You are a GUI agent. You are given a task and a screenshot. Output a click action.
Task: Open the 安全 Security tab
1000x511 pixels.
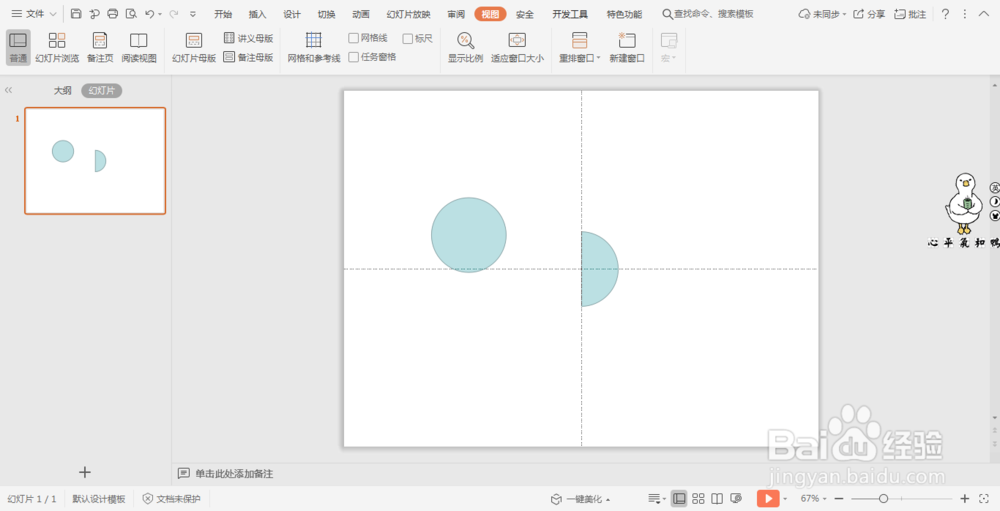(525, 14)
